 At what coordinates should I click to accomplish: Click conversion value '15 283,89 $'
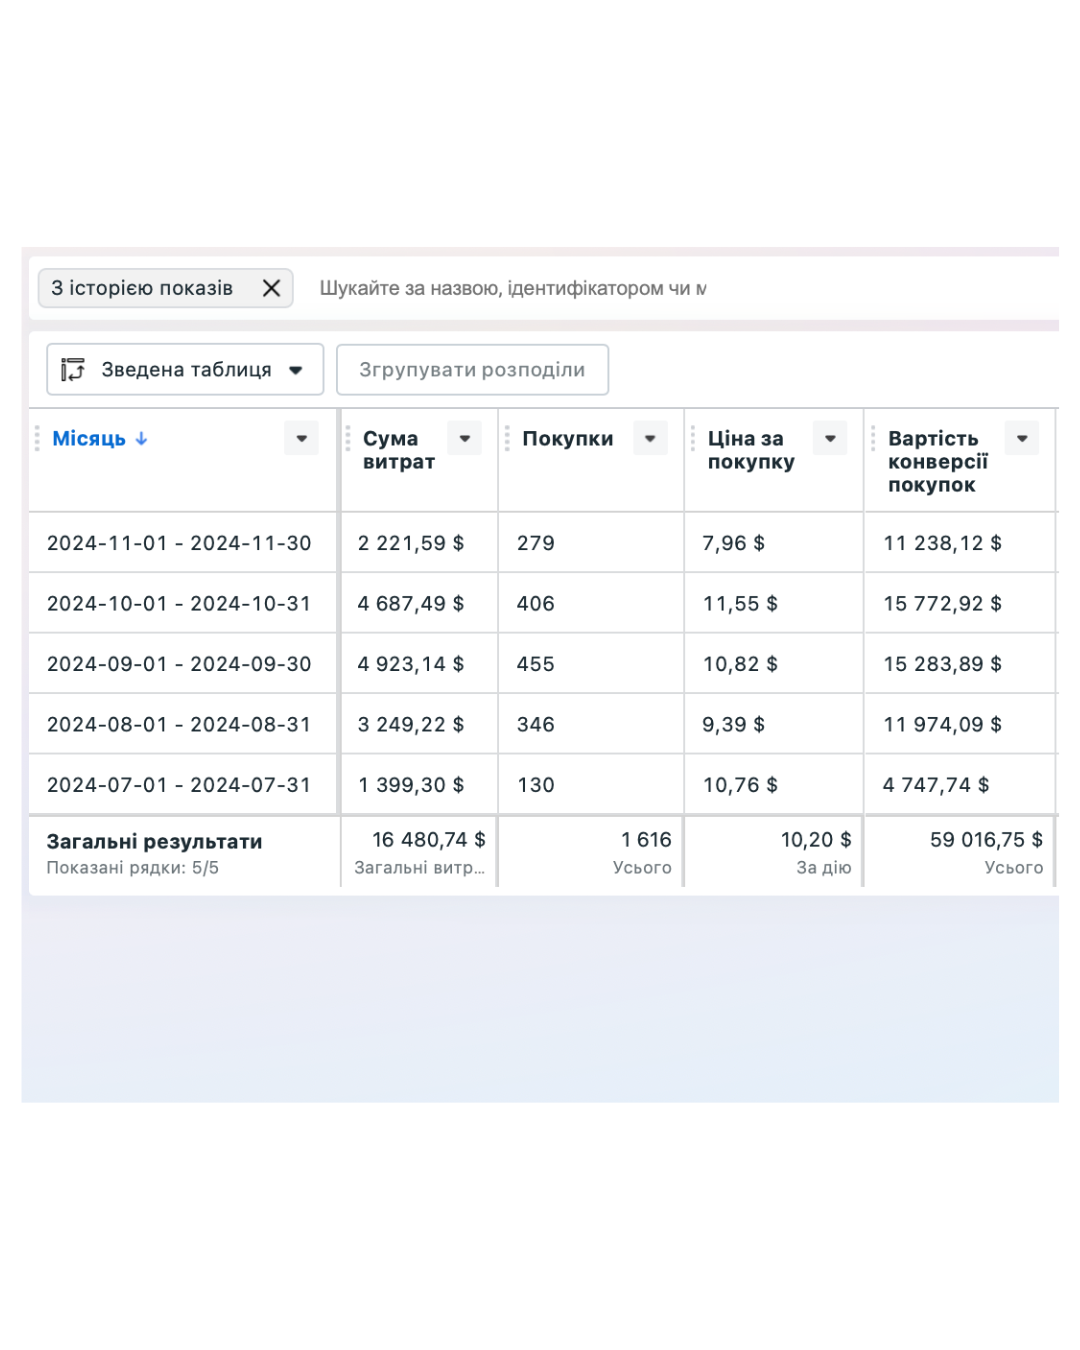(x=942, y=664)
